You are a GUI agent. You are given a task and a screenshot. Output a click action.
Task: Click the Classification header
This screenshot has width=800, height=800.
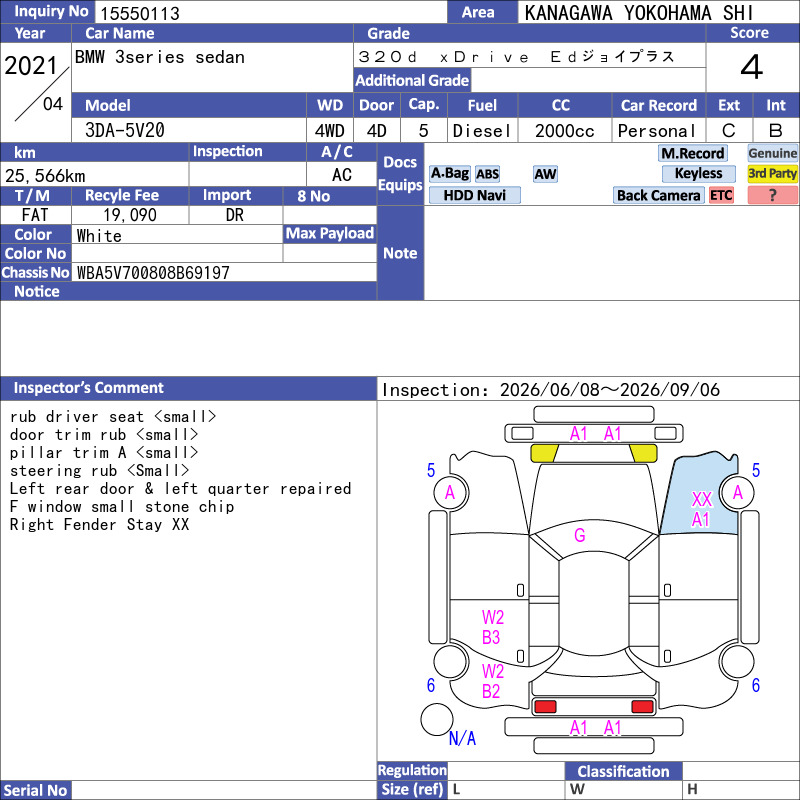(623, 771)
